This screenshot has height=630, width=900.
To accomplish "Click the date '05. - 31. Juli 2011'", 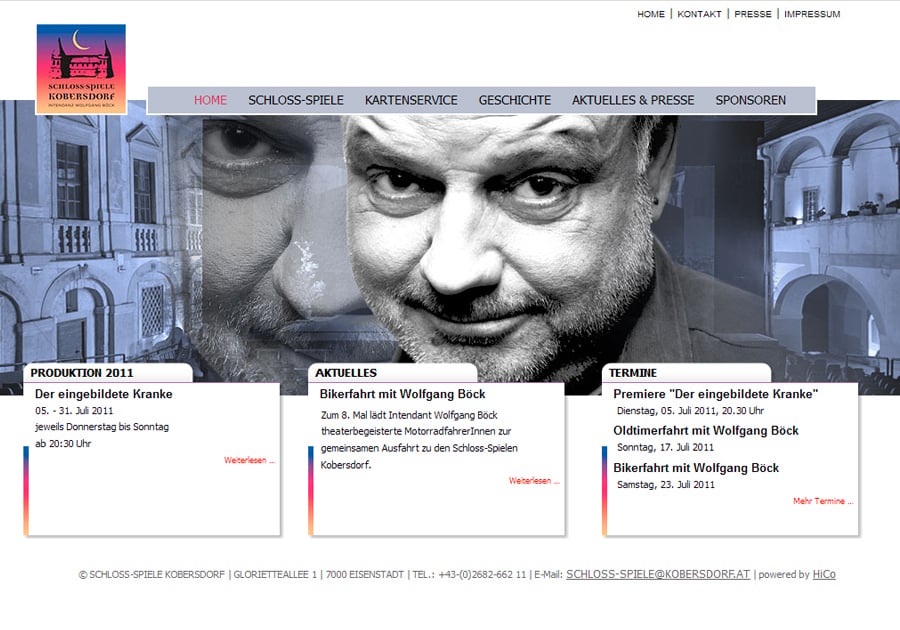I will click(x=74, y=411).
